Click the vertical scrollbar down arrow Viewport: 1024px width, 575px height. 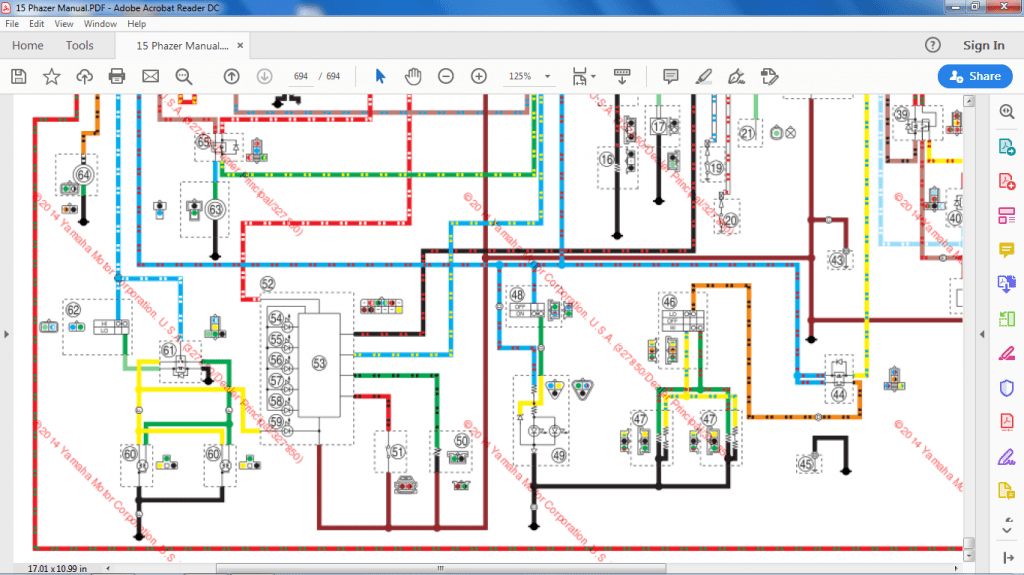point(969,556)
